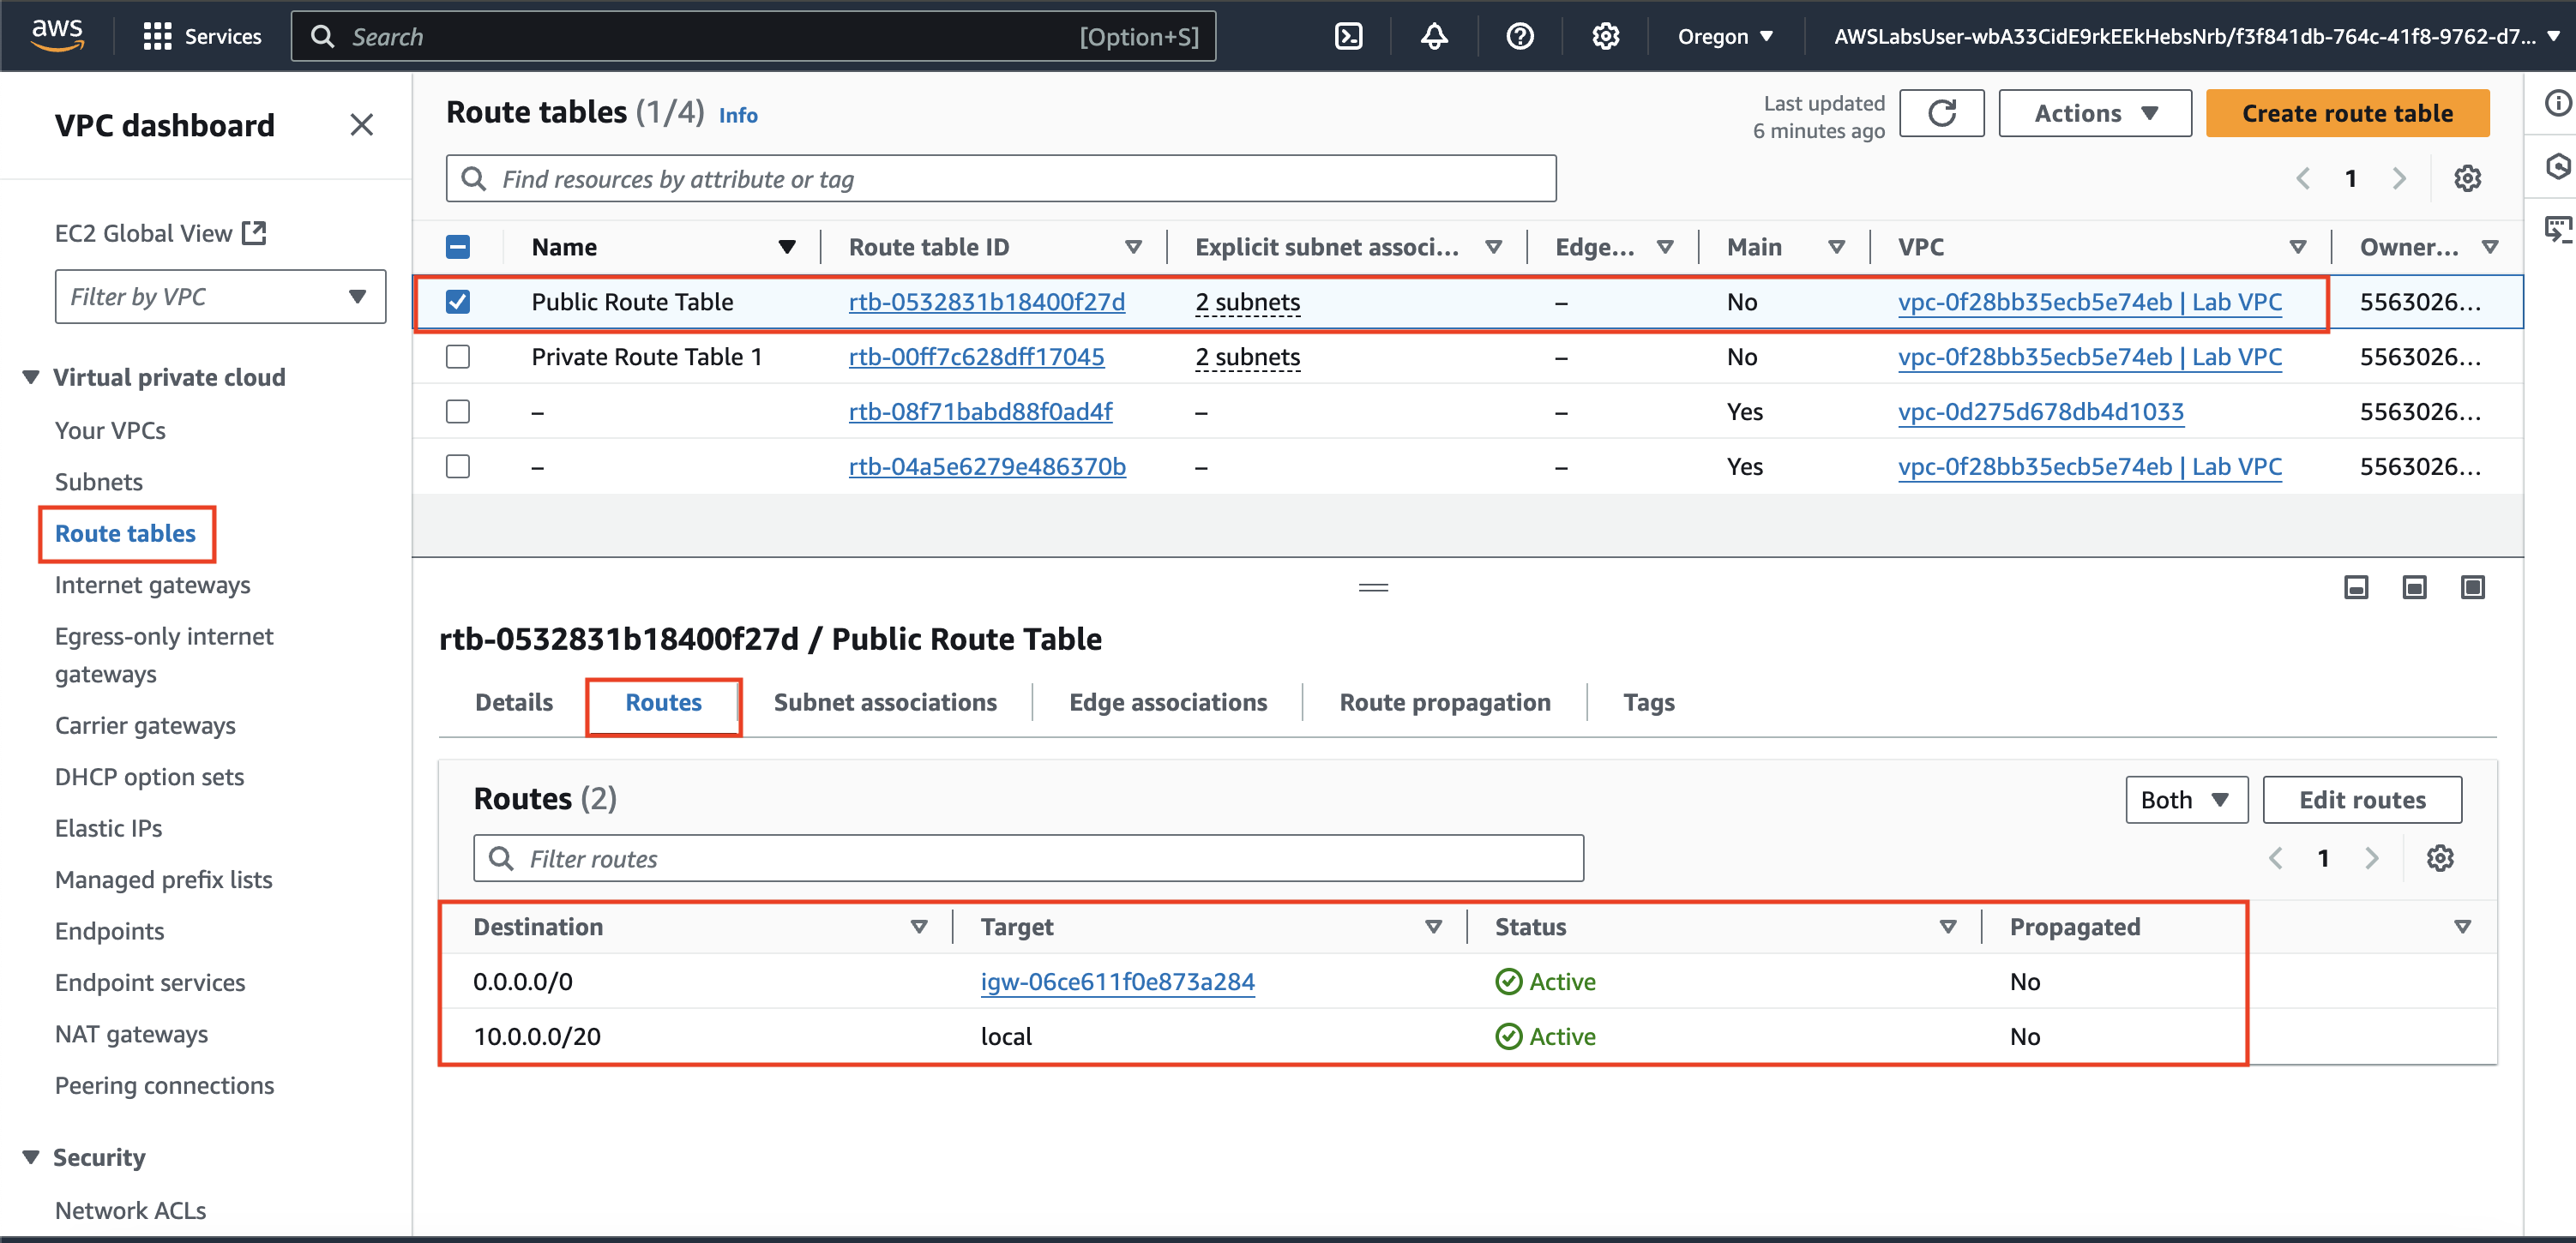Viewport: 2576px width, 1243px height.
Task: Open the Filter by VPC dropdown
Action: click(x=220, y=297)
